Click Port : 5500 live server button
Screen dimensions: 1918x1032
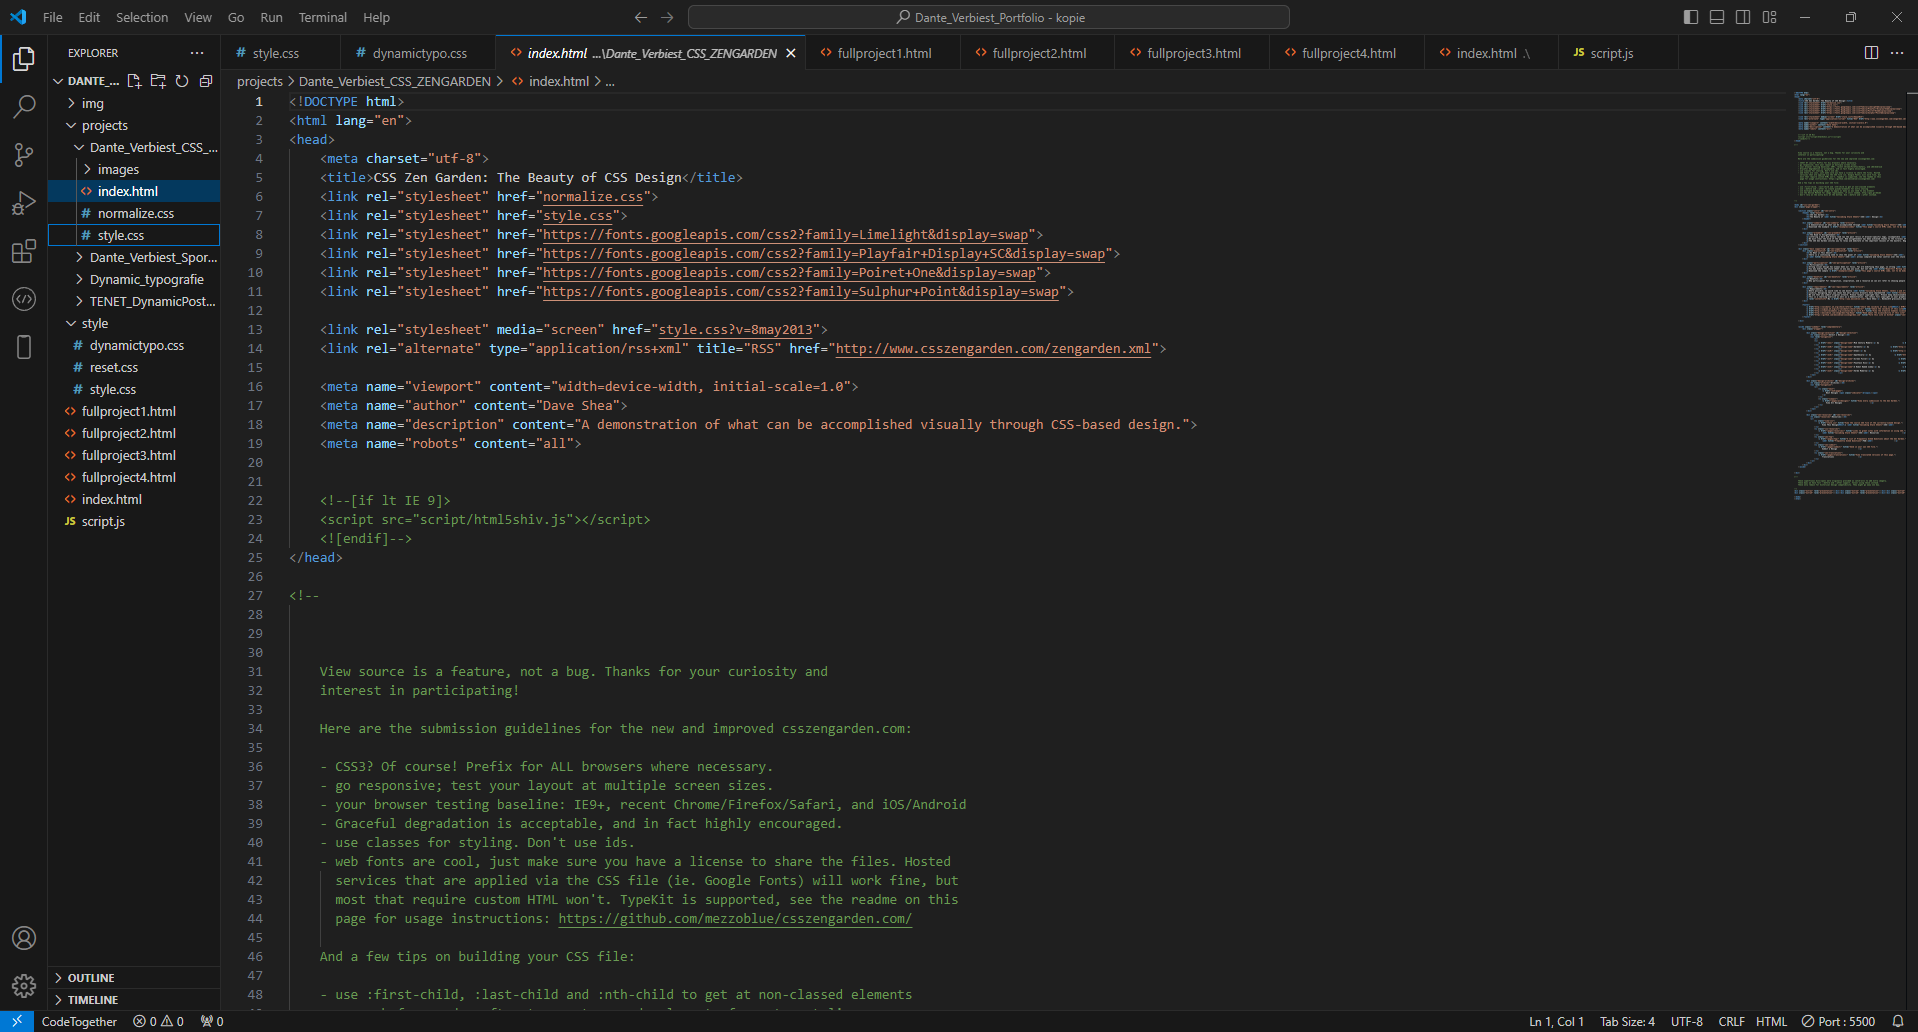coord(1838,1021)
